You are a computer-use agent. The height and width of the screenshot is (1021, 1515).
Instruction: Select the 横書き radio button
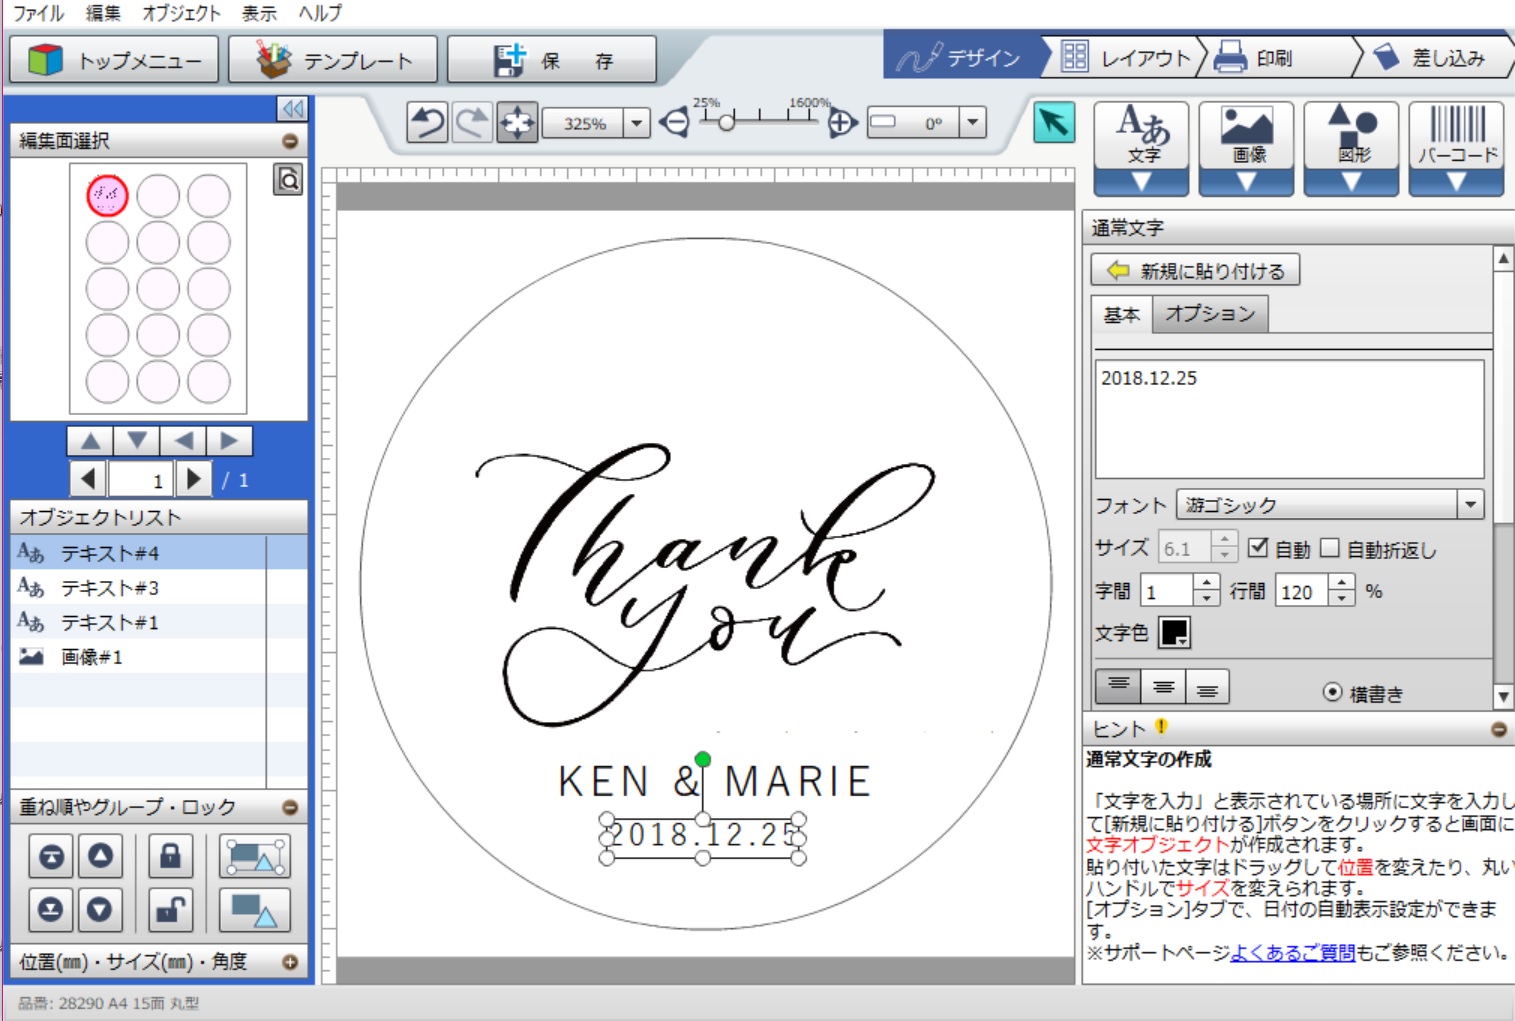point(1332,692)
